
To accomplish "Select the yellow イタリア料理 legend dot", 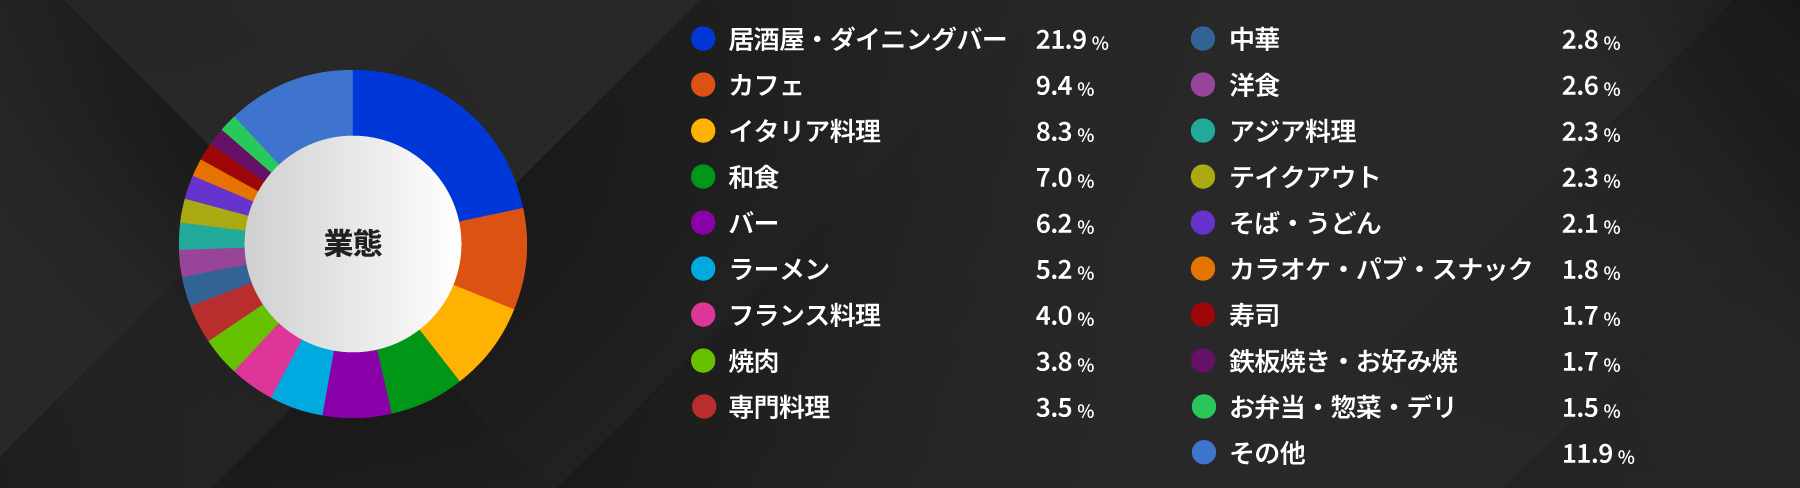I will point(703,131).
